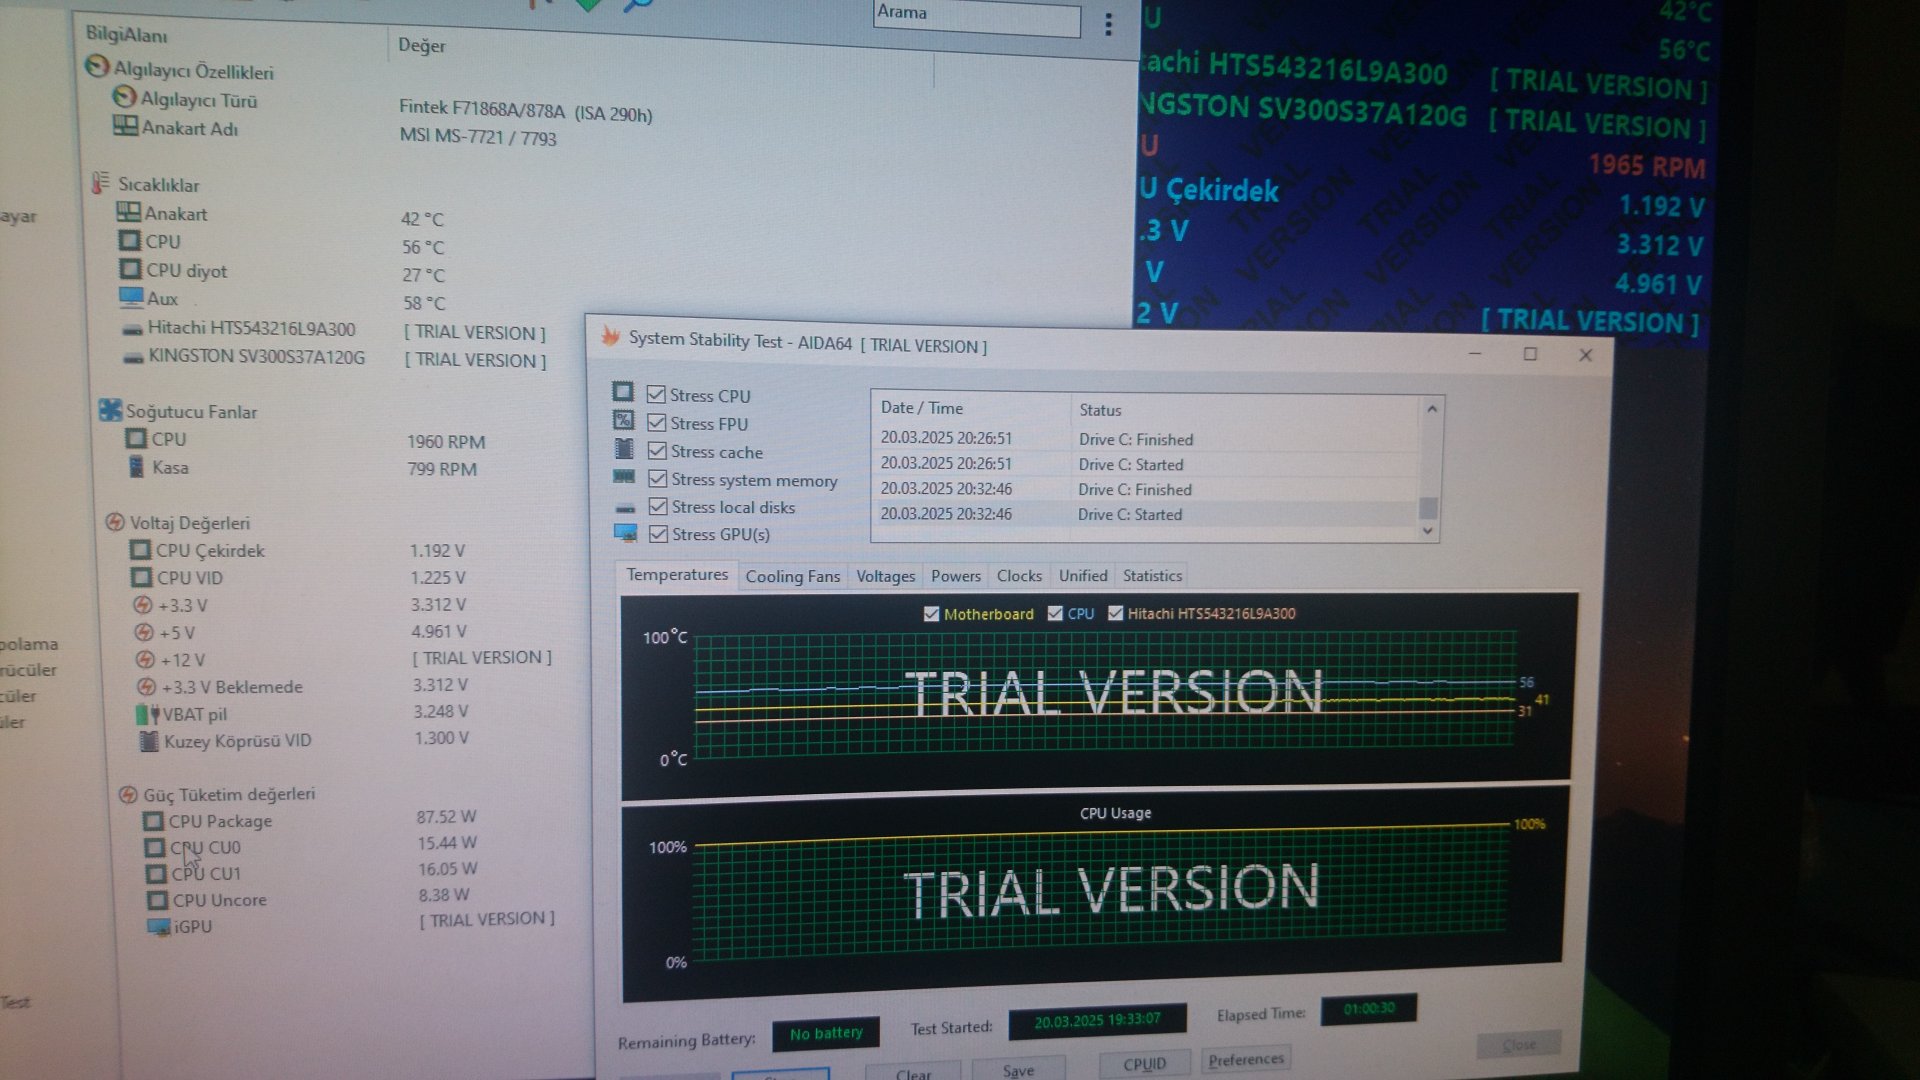Open the Preferences button
The height and width of the screenshot is (1080, 1920).
coord(1245,1060)
